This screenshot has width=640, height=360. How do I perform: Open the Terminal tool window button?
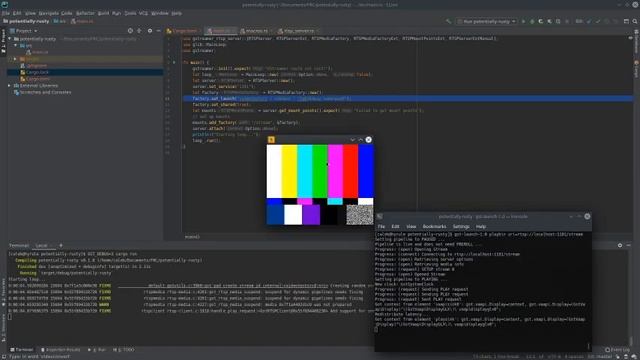coord(22,350)
